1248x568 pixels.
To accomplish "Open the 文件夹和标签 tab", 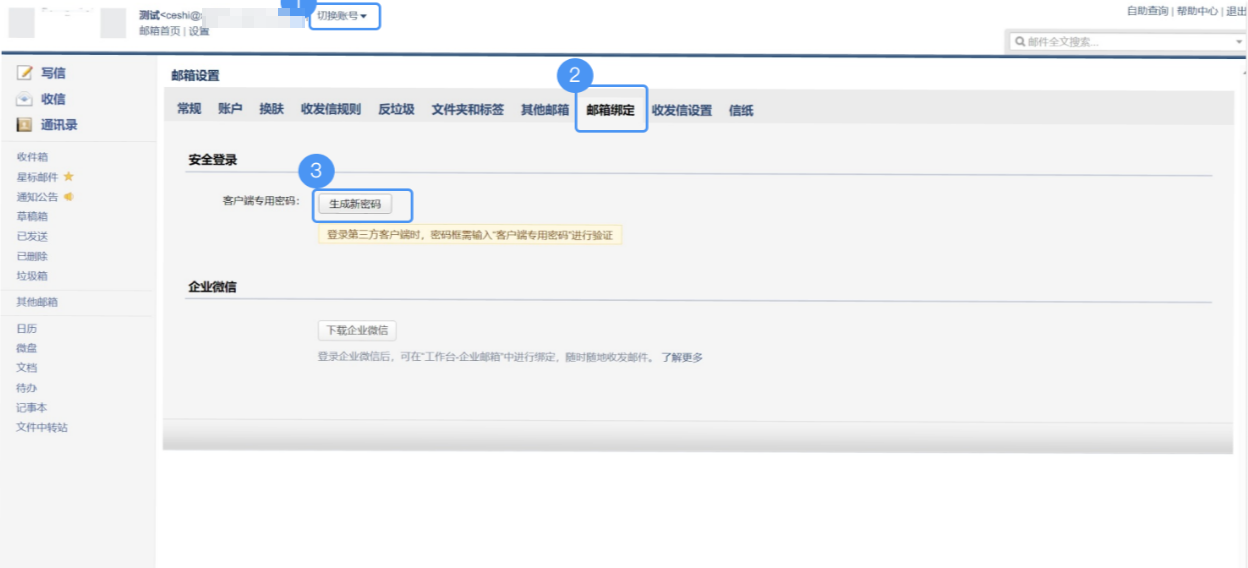I will [467, 110].
